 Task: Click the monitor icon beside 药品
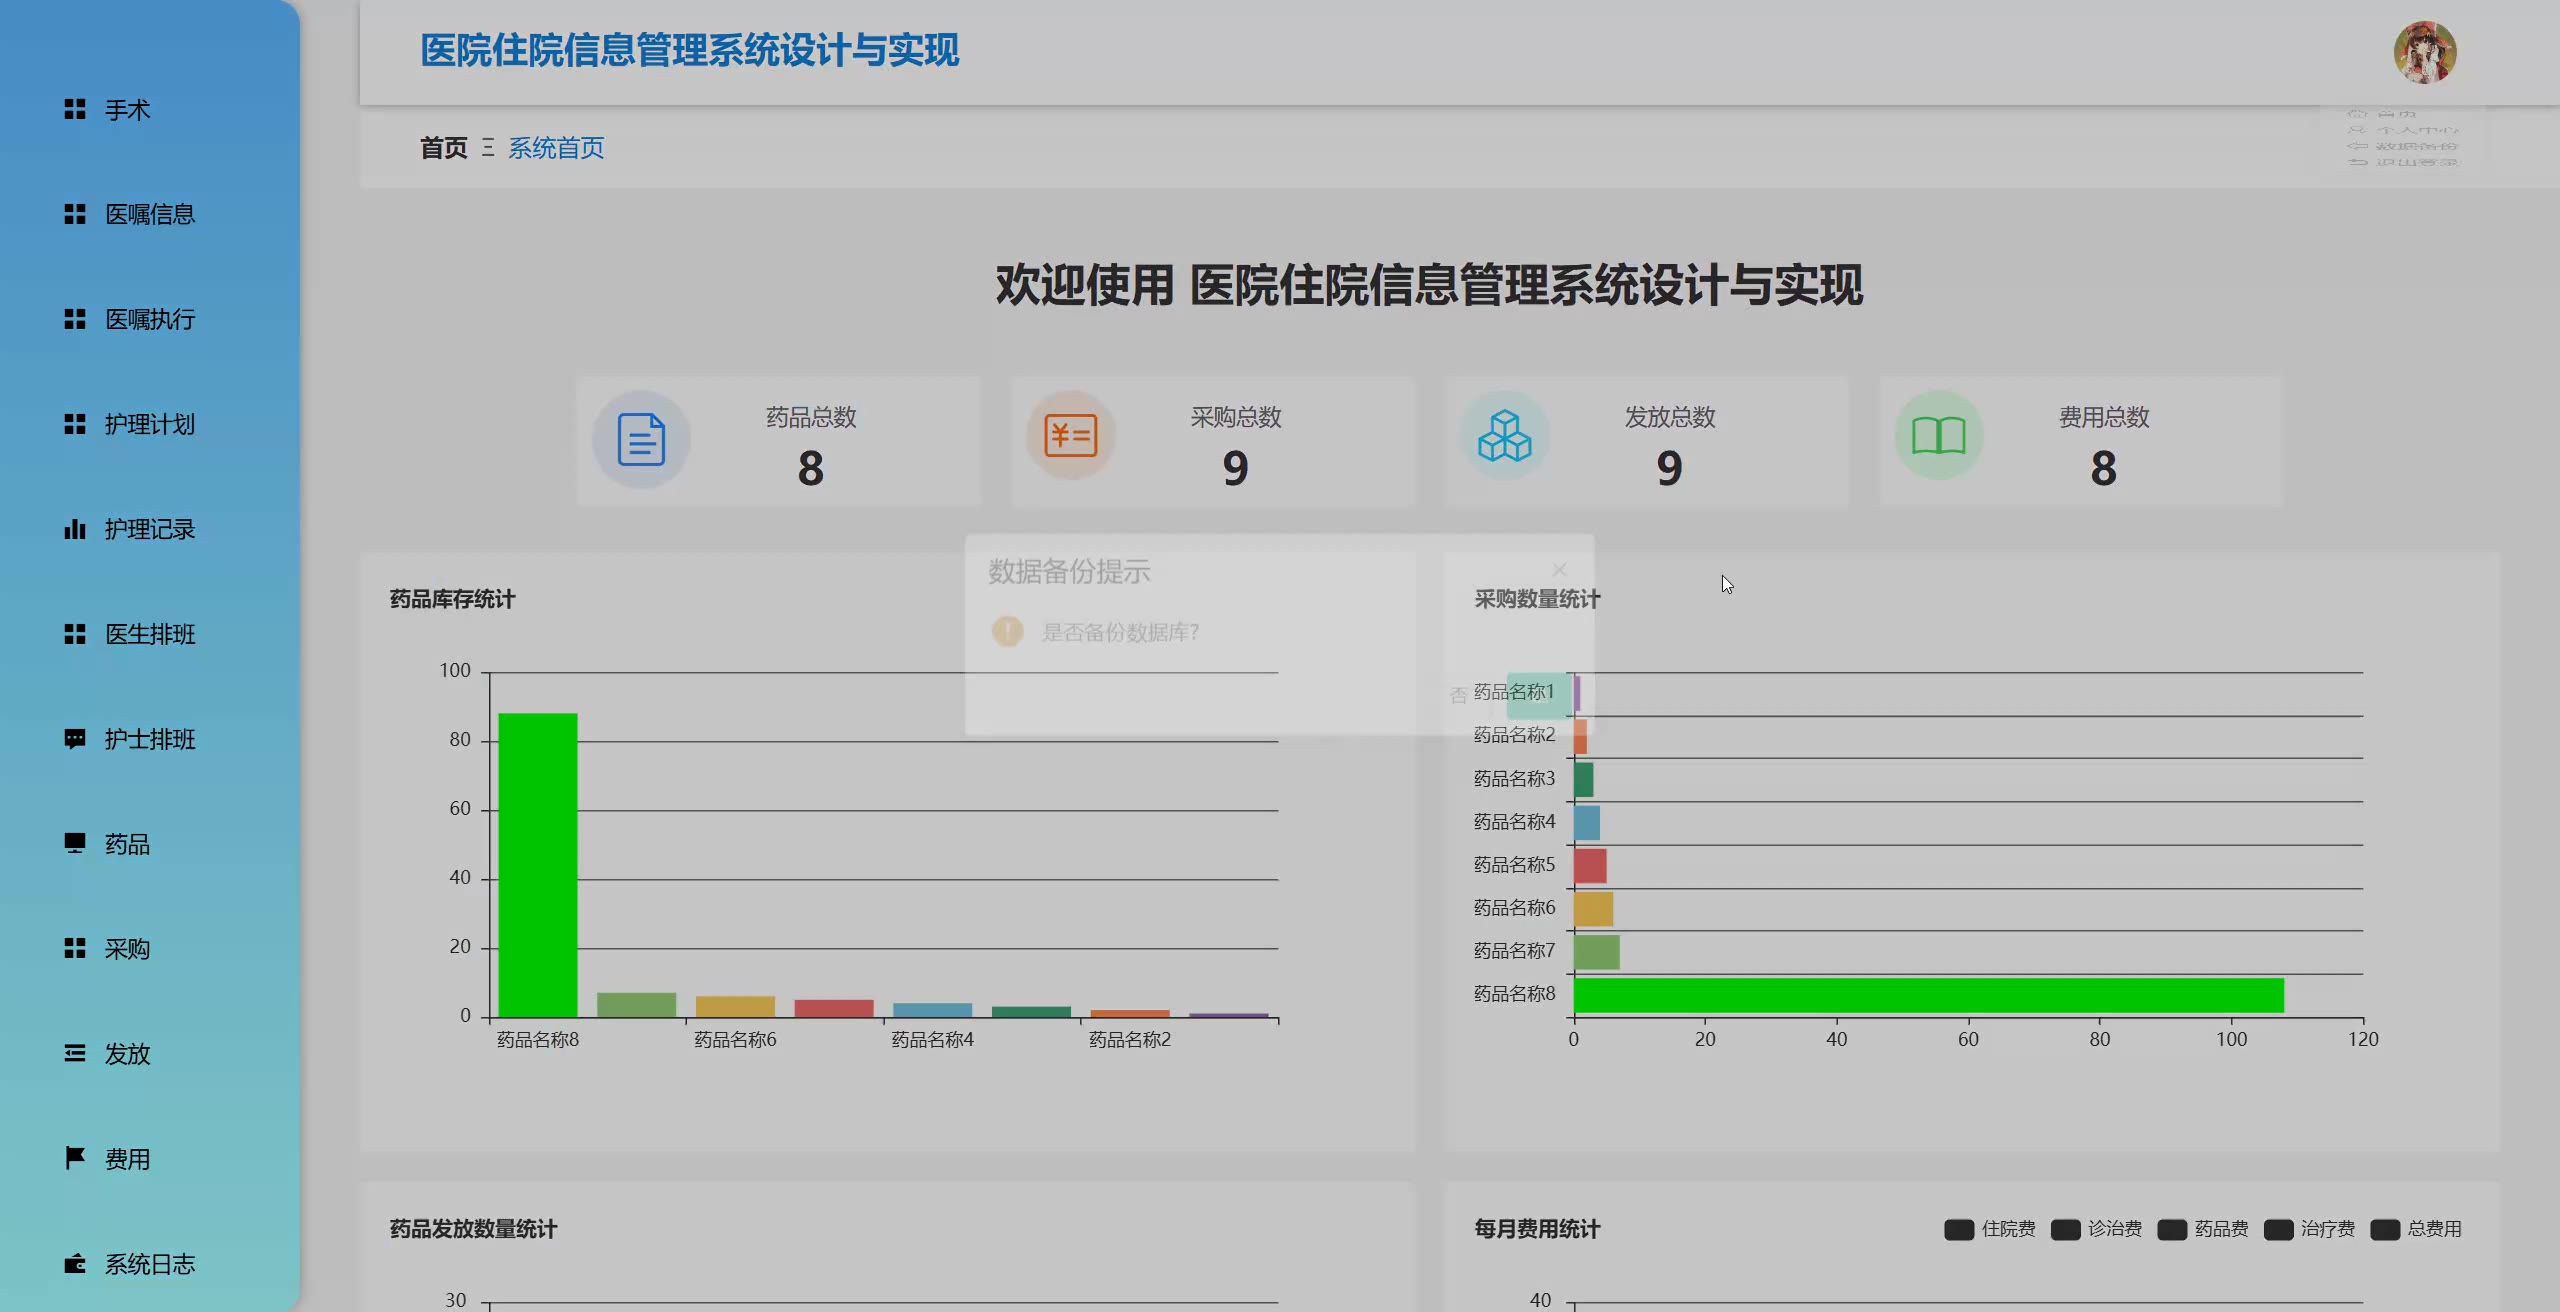[75, 843]
